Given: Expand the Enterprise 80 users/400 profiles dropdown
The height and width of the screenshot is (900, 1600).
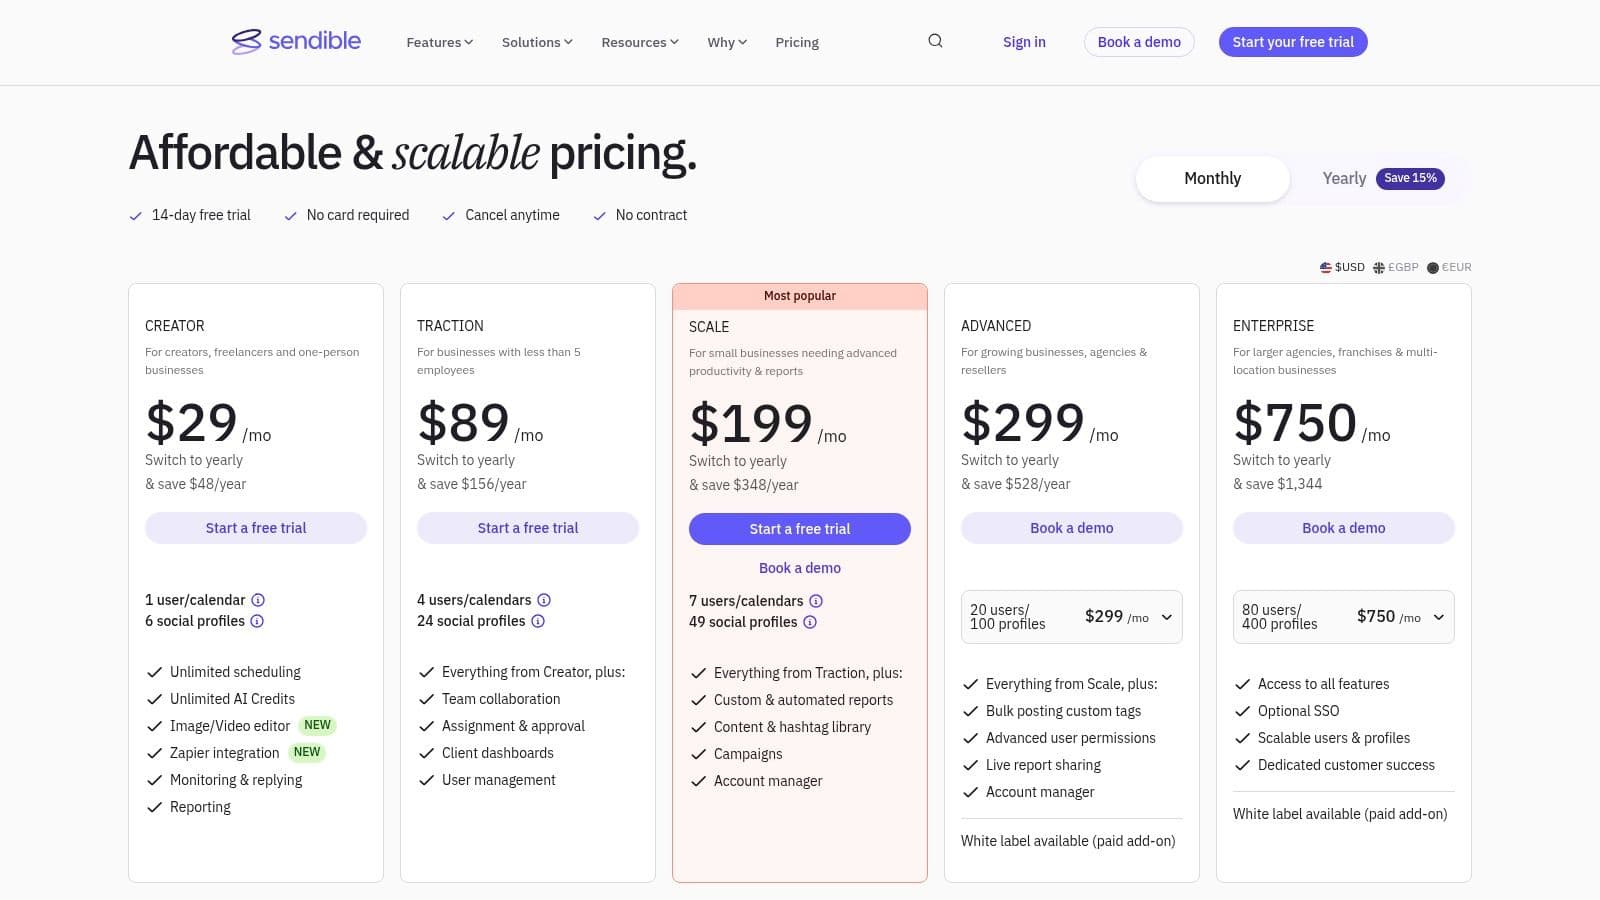Looking at the screenshot, I should [x=1438, y=617].
